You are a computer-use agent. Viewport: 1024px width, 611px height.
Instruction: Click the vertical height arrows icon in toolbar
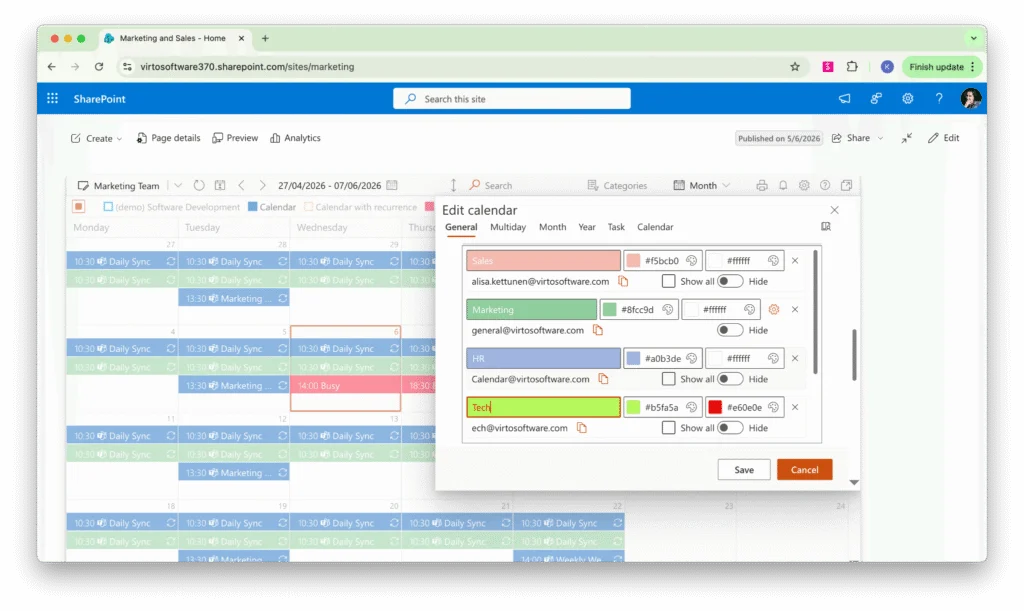[453, 185]
